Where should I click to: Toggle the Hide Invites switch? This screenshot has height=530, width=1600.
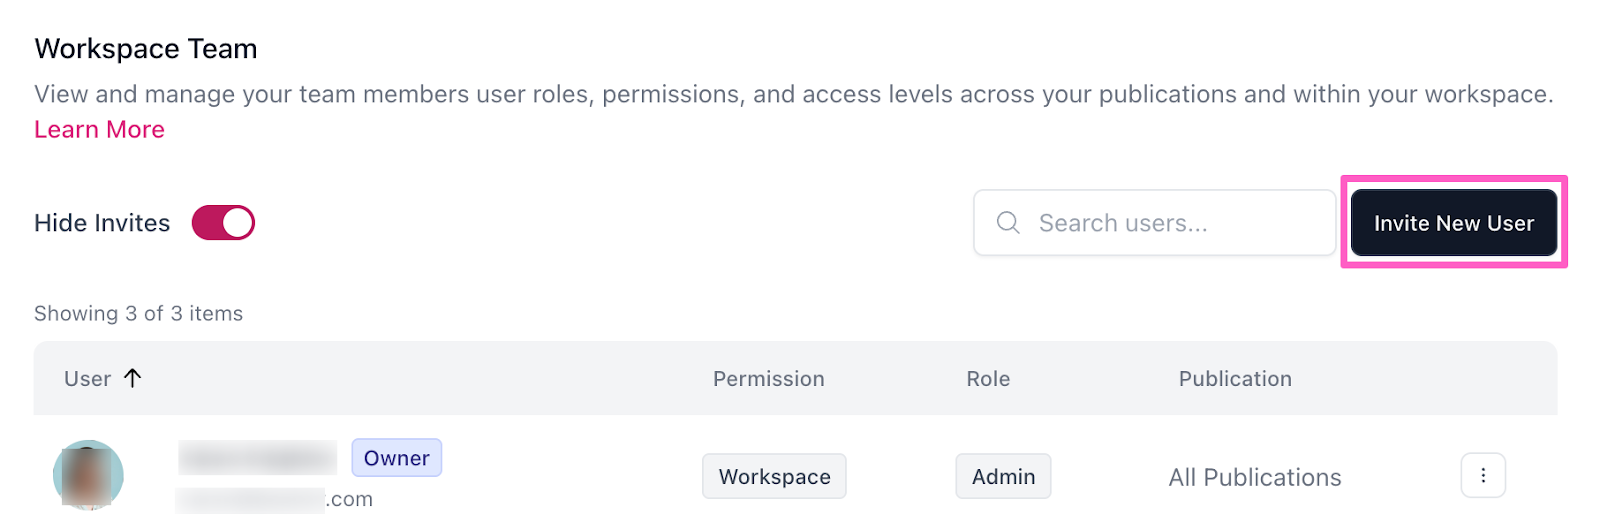click(x=223, y=223)
